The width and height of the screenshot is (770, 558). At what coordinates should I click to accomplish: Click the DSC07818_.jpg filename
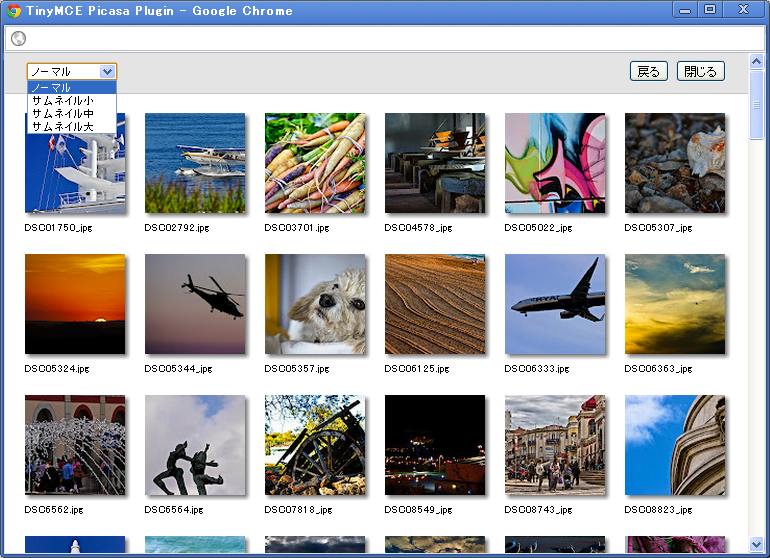click(298, 510)
